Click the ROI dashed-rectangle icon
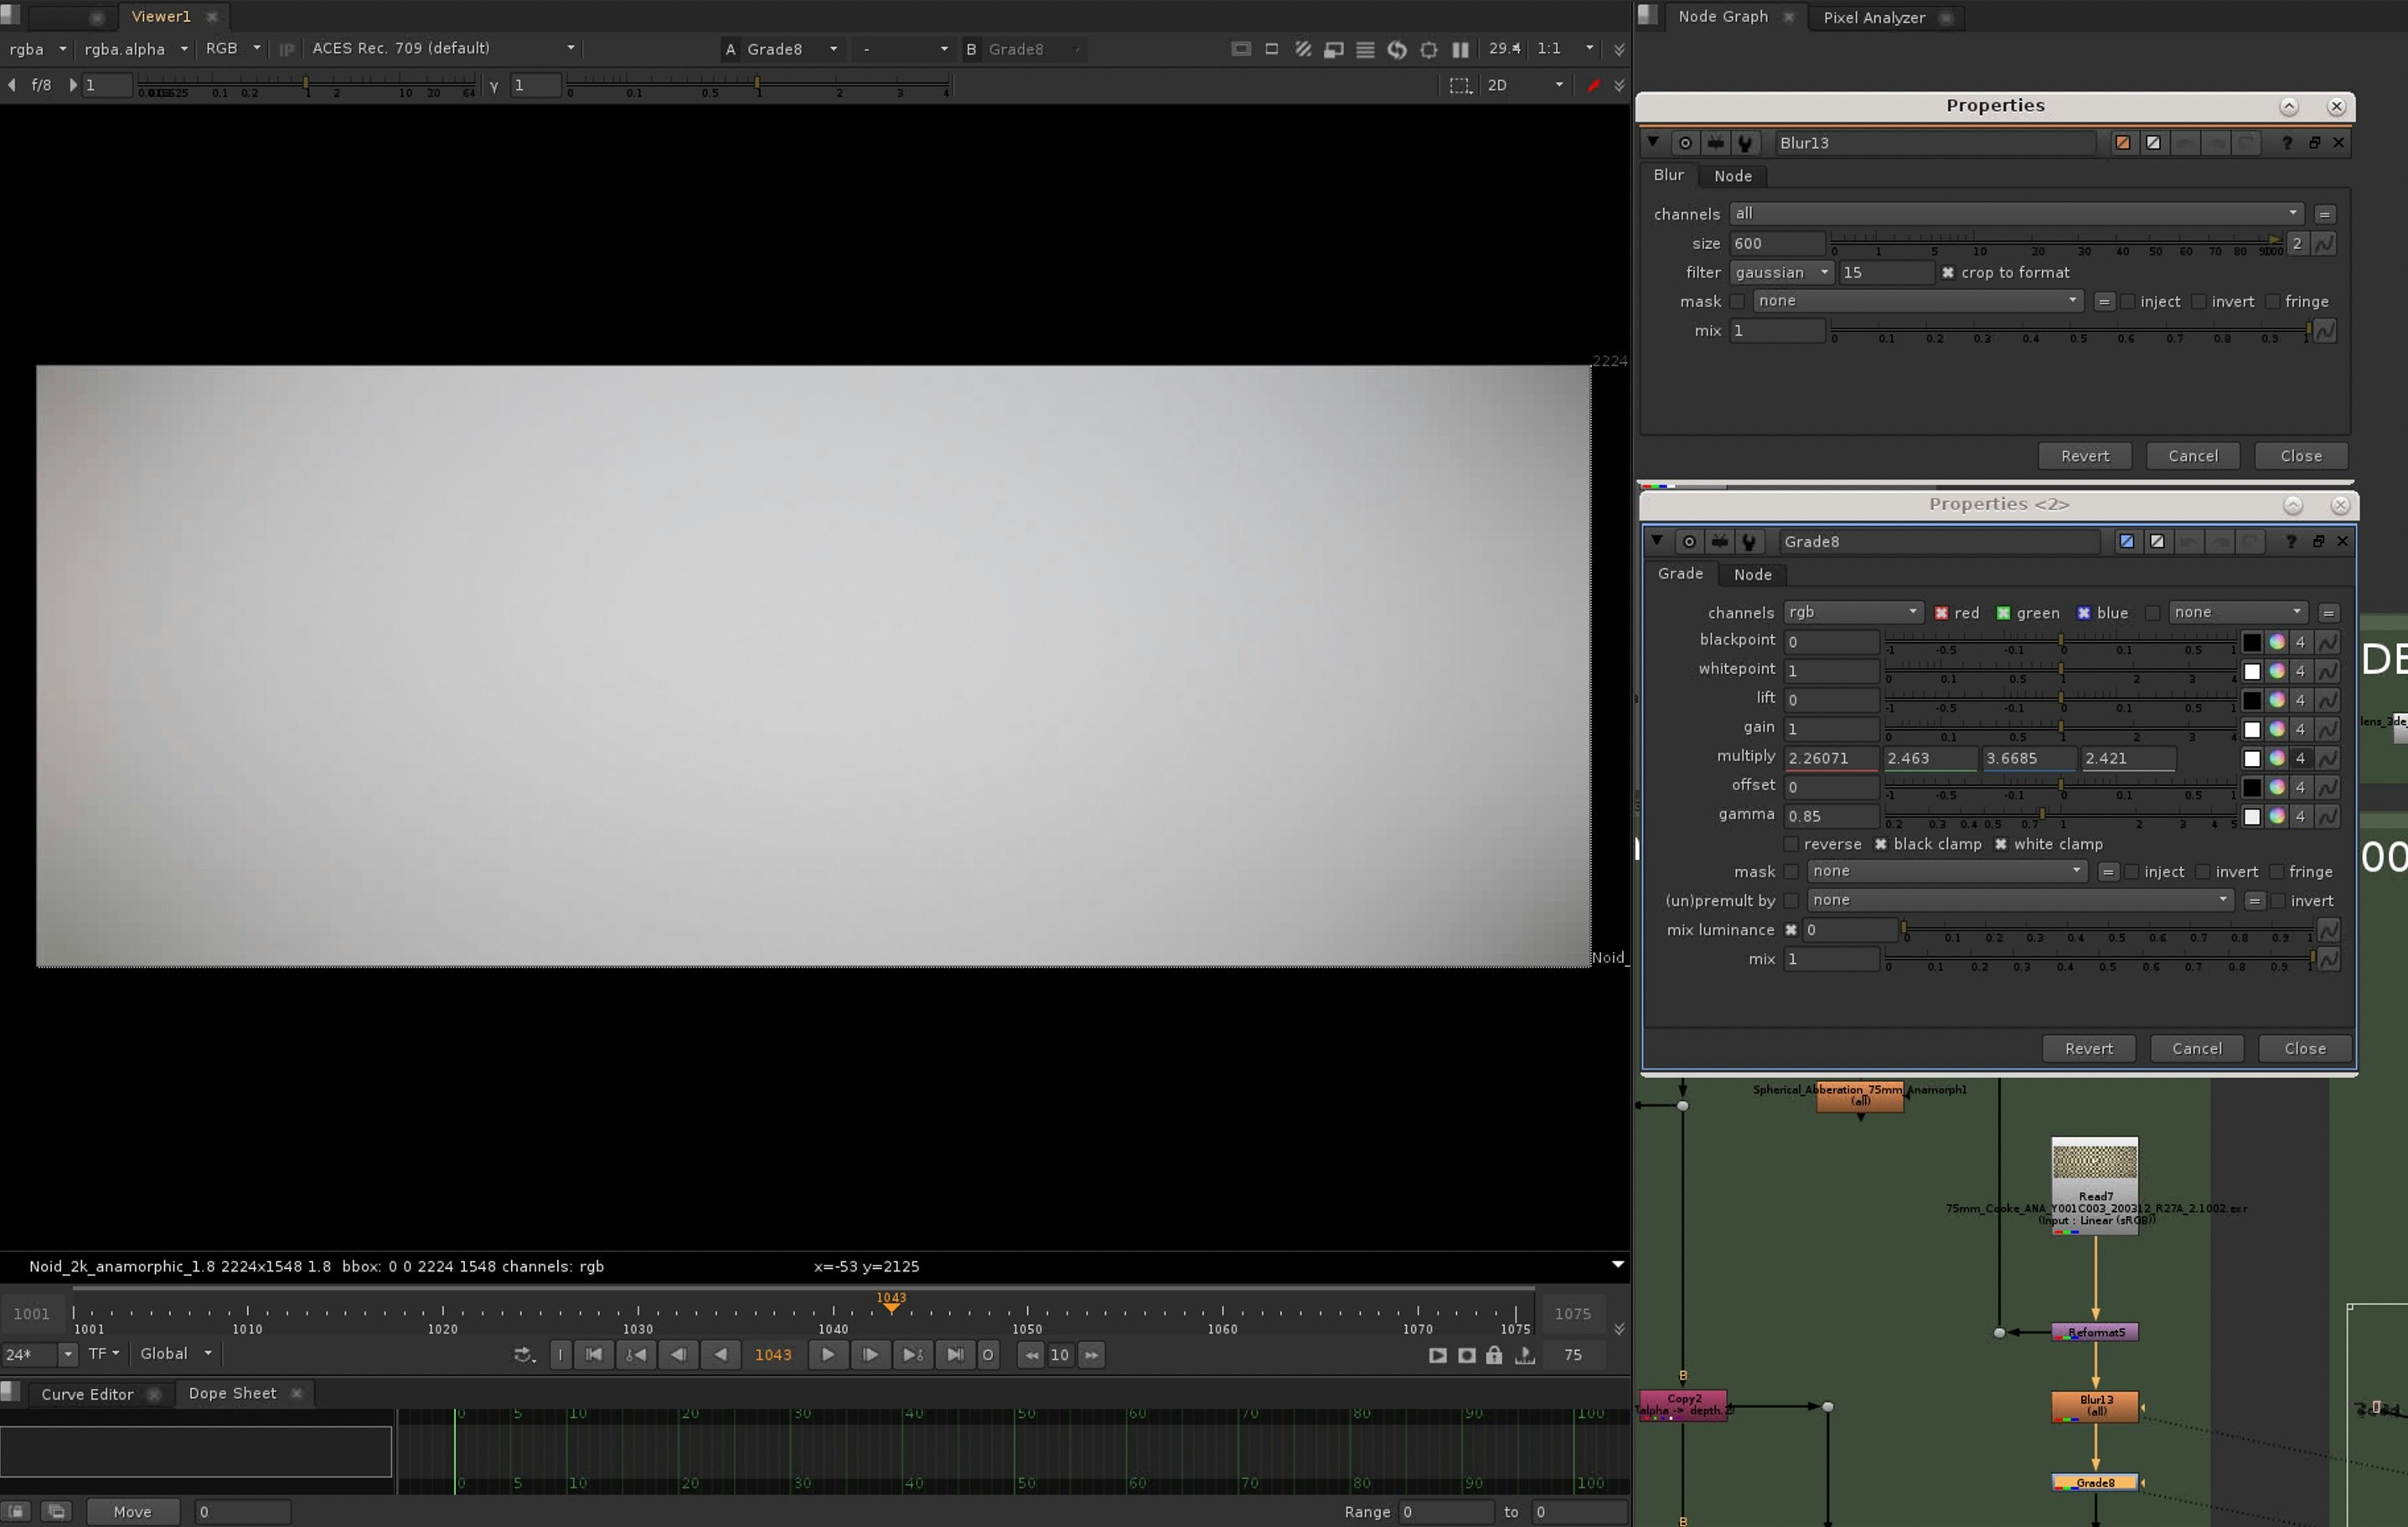Screen dimensions: 2408x1527 point(1460,86)
